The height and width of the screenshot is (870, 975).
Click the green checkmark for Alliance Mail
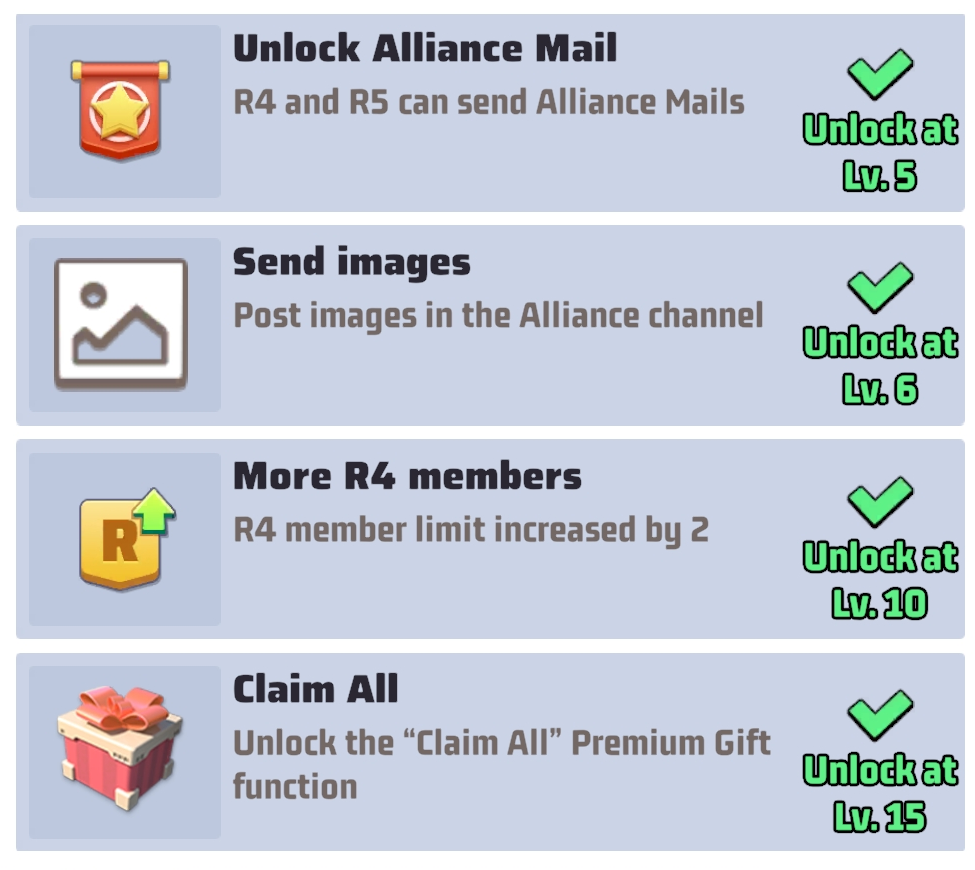[x=880, y=74]
